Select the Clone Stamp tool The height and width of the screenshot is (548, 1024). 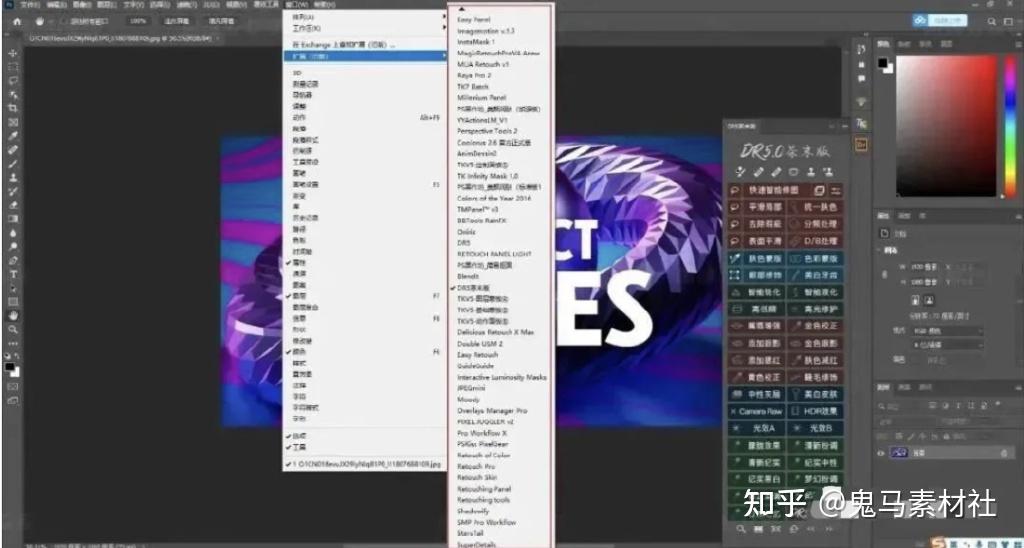pyautogui.click(x=12, y=178)
